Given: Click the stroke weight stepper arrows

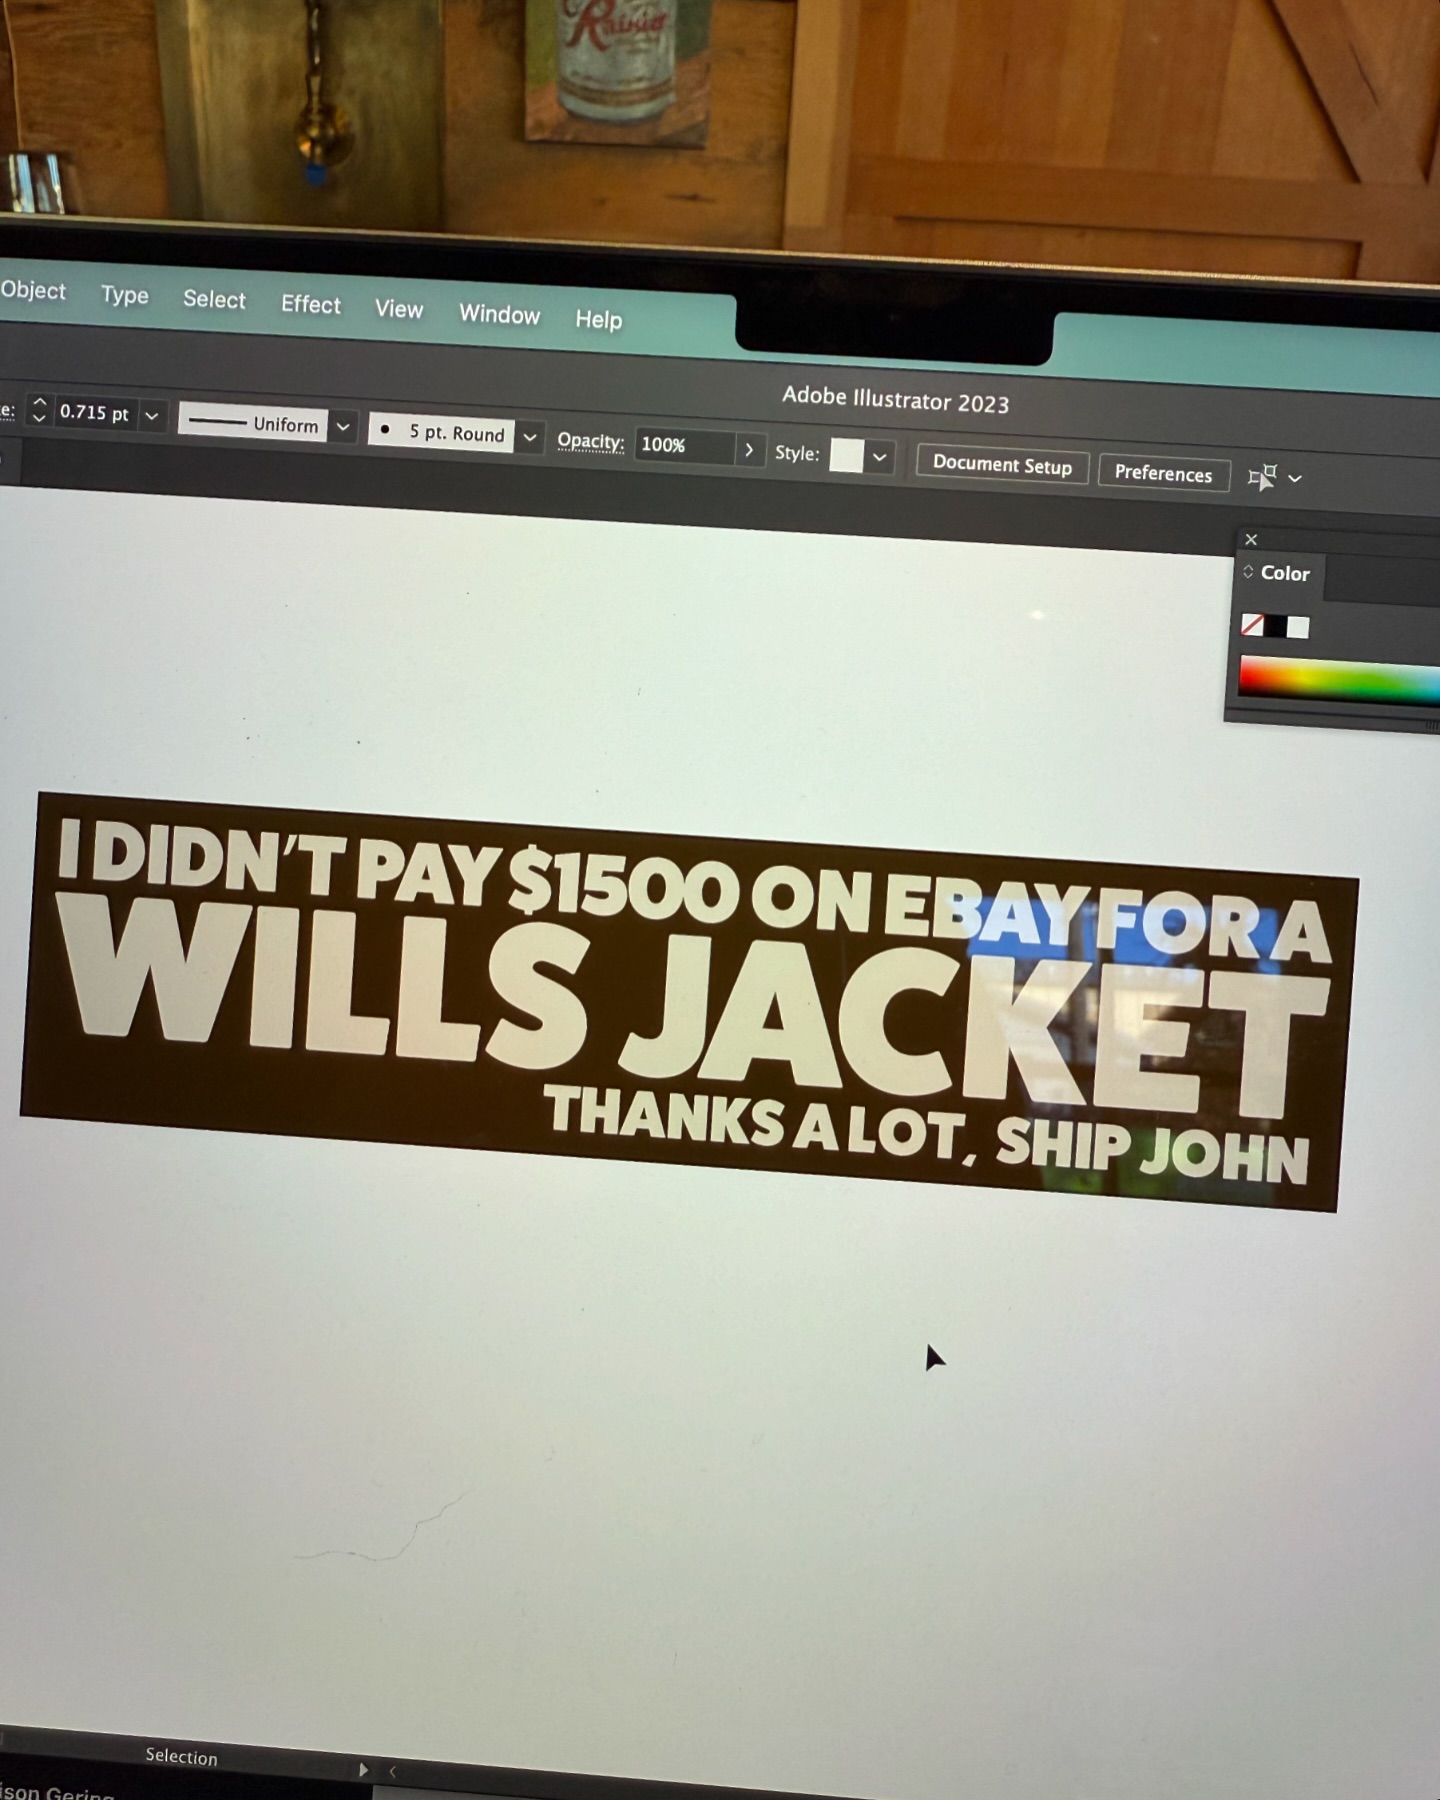Looking at the screenshot, I should point(39,409).
